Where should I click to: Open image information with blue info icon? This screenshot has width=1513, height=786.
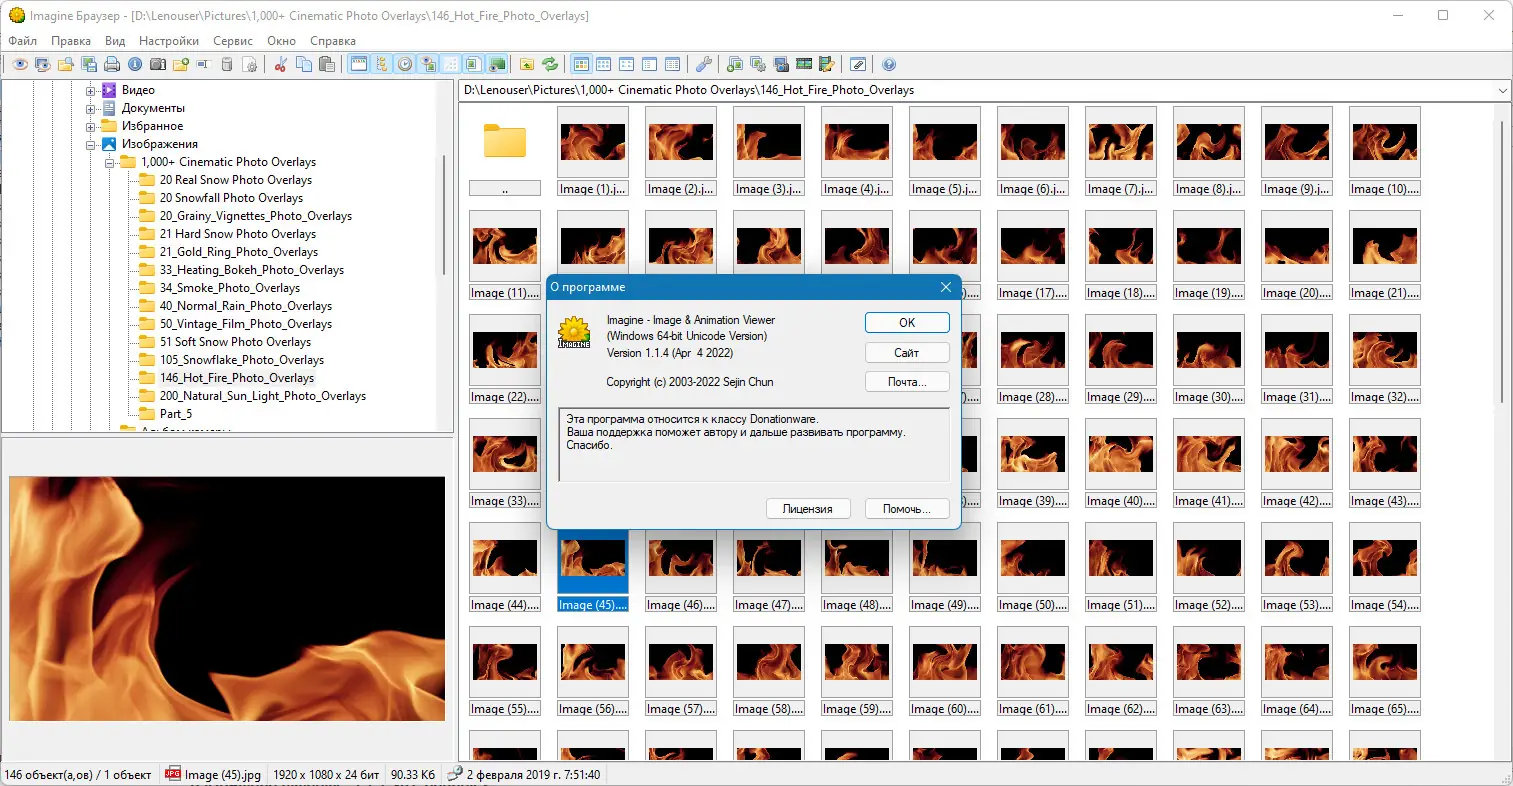tap(135, 64)
